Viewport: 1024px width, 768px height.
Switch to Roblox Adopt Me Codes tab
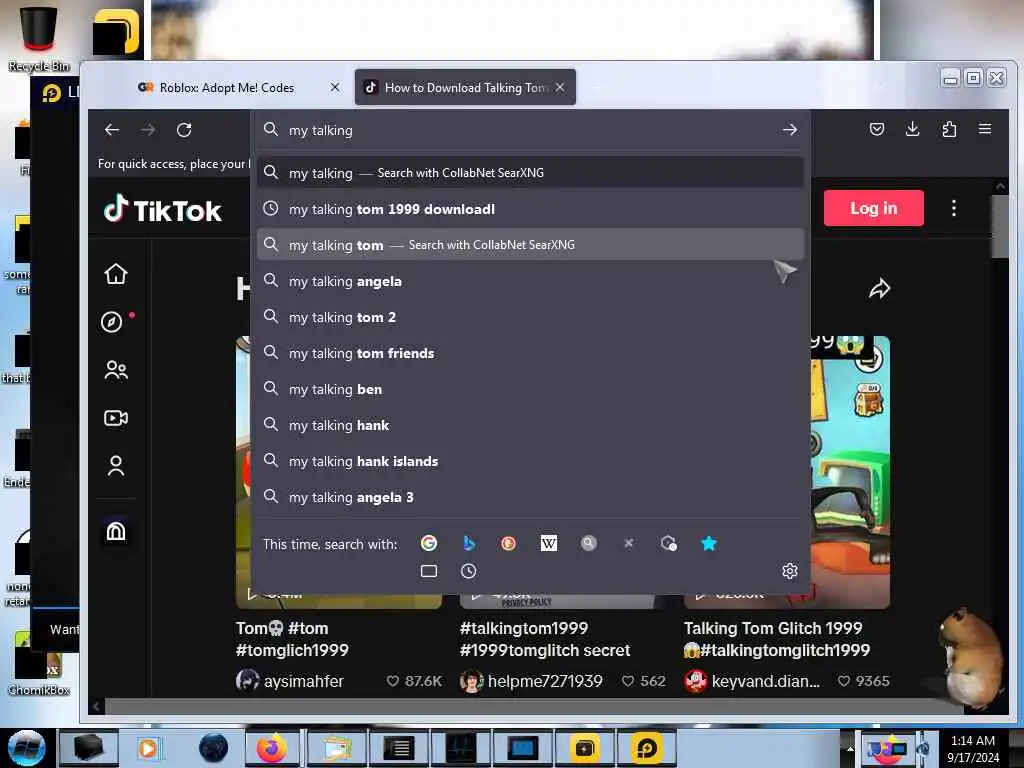227,88
